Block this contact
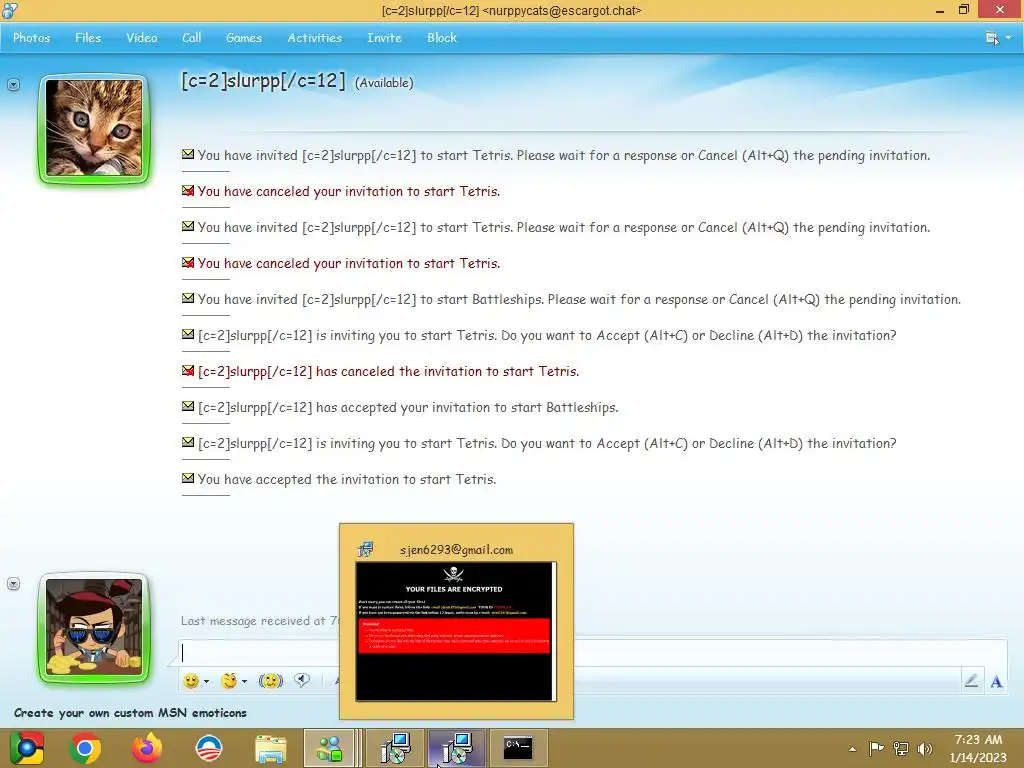This screenshot has height=768, width=1024. click(x=442, y=38)
